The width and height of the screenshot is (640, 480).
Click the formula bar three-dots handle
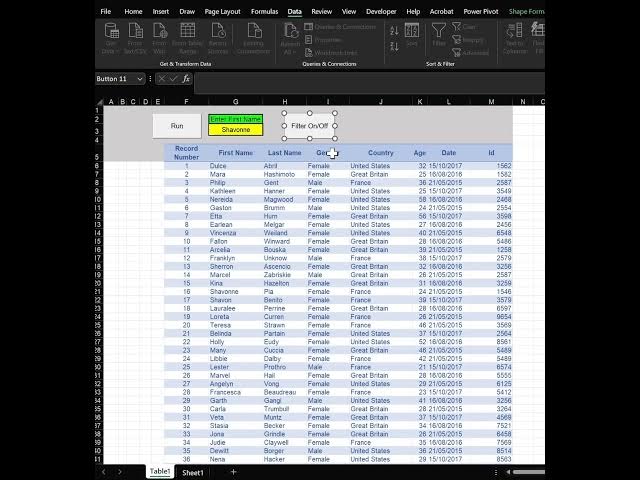pyautogui.click(x=150, y=79)
